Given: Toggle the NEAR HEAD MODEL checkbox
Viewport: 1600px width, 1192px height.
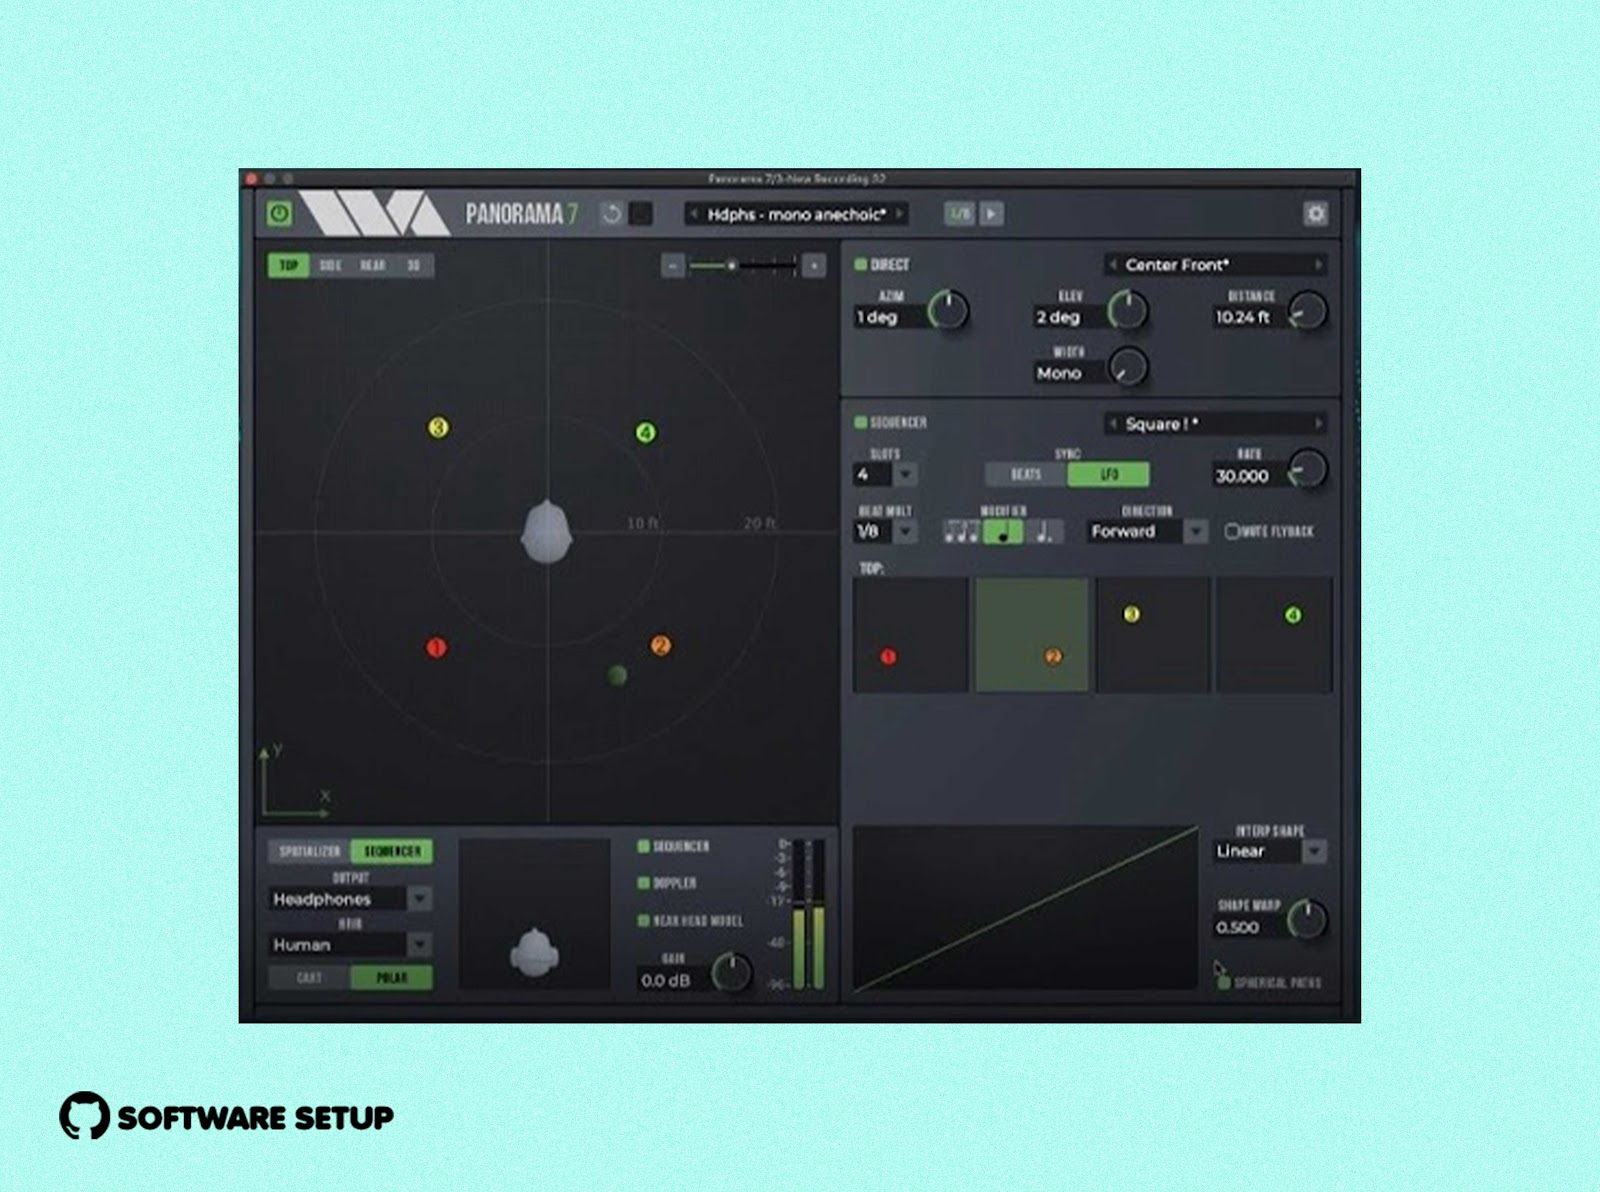Looking at the screenshot, I should (x=644, y=921).
